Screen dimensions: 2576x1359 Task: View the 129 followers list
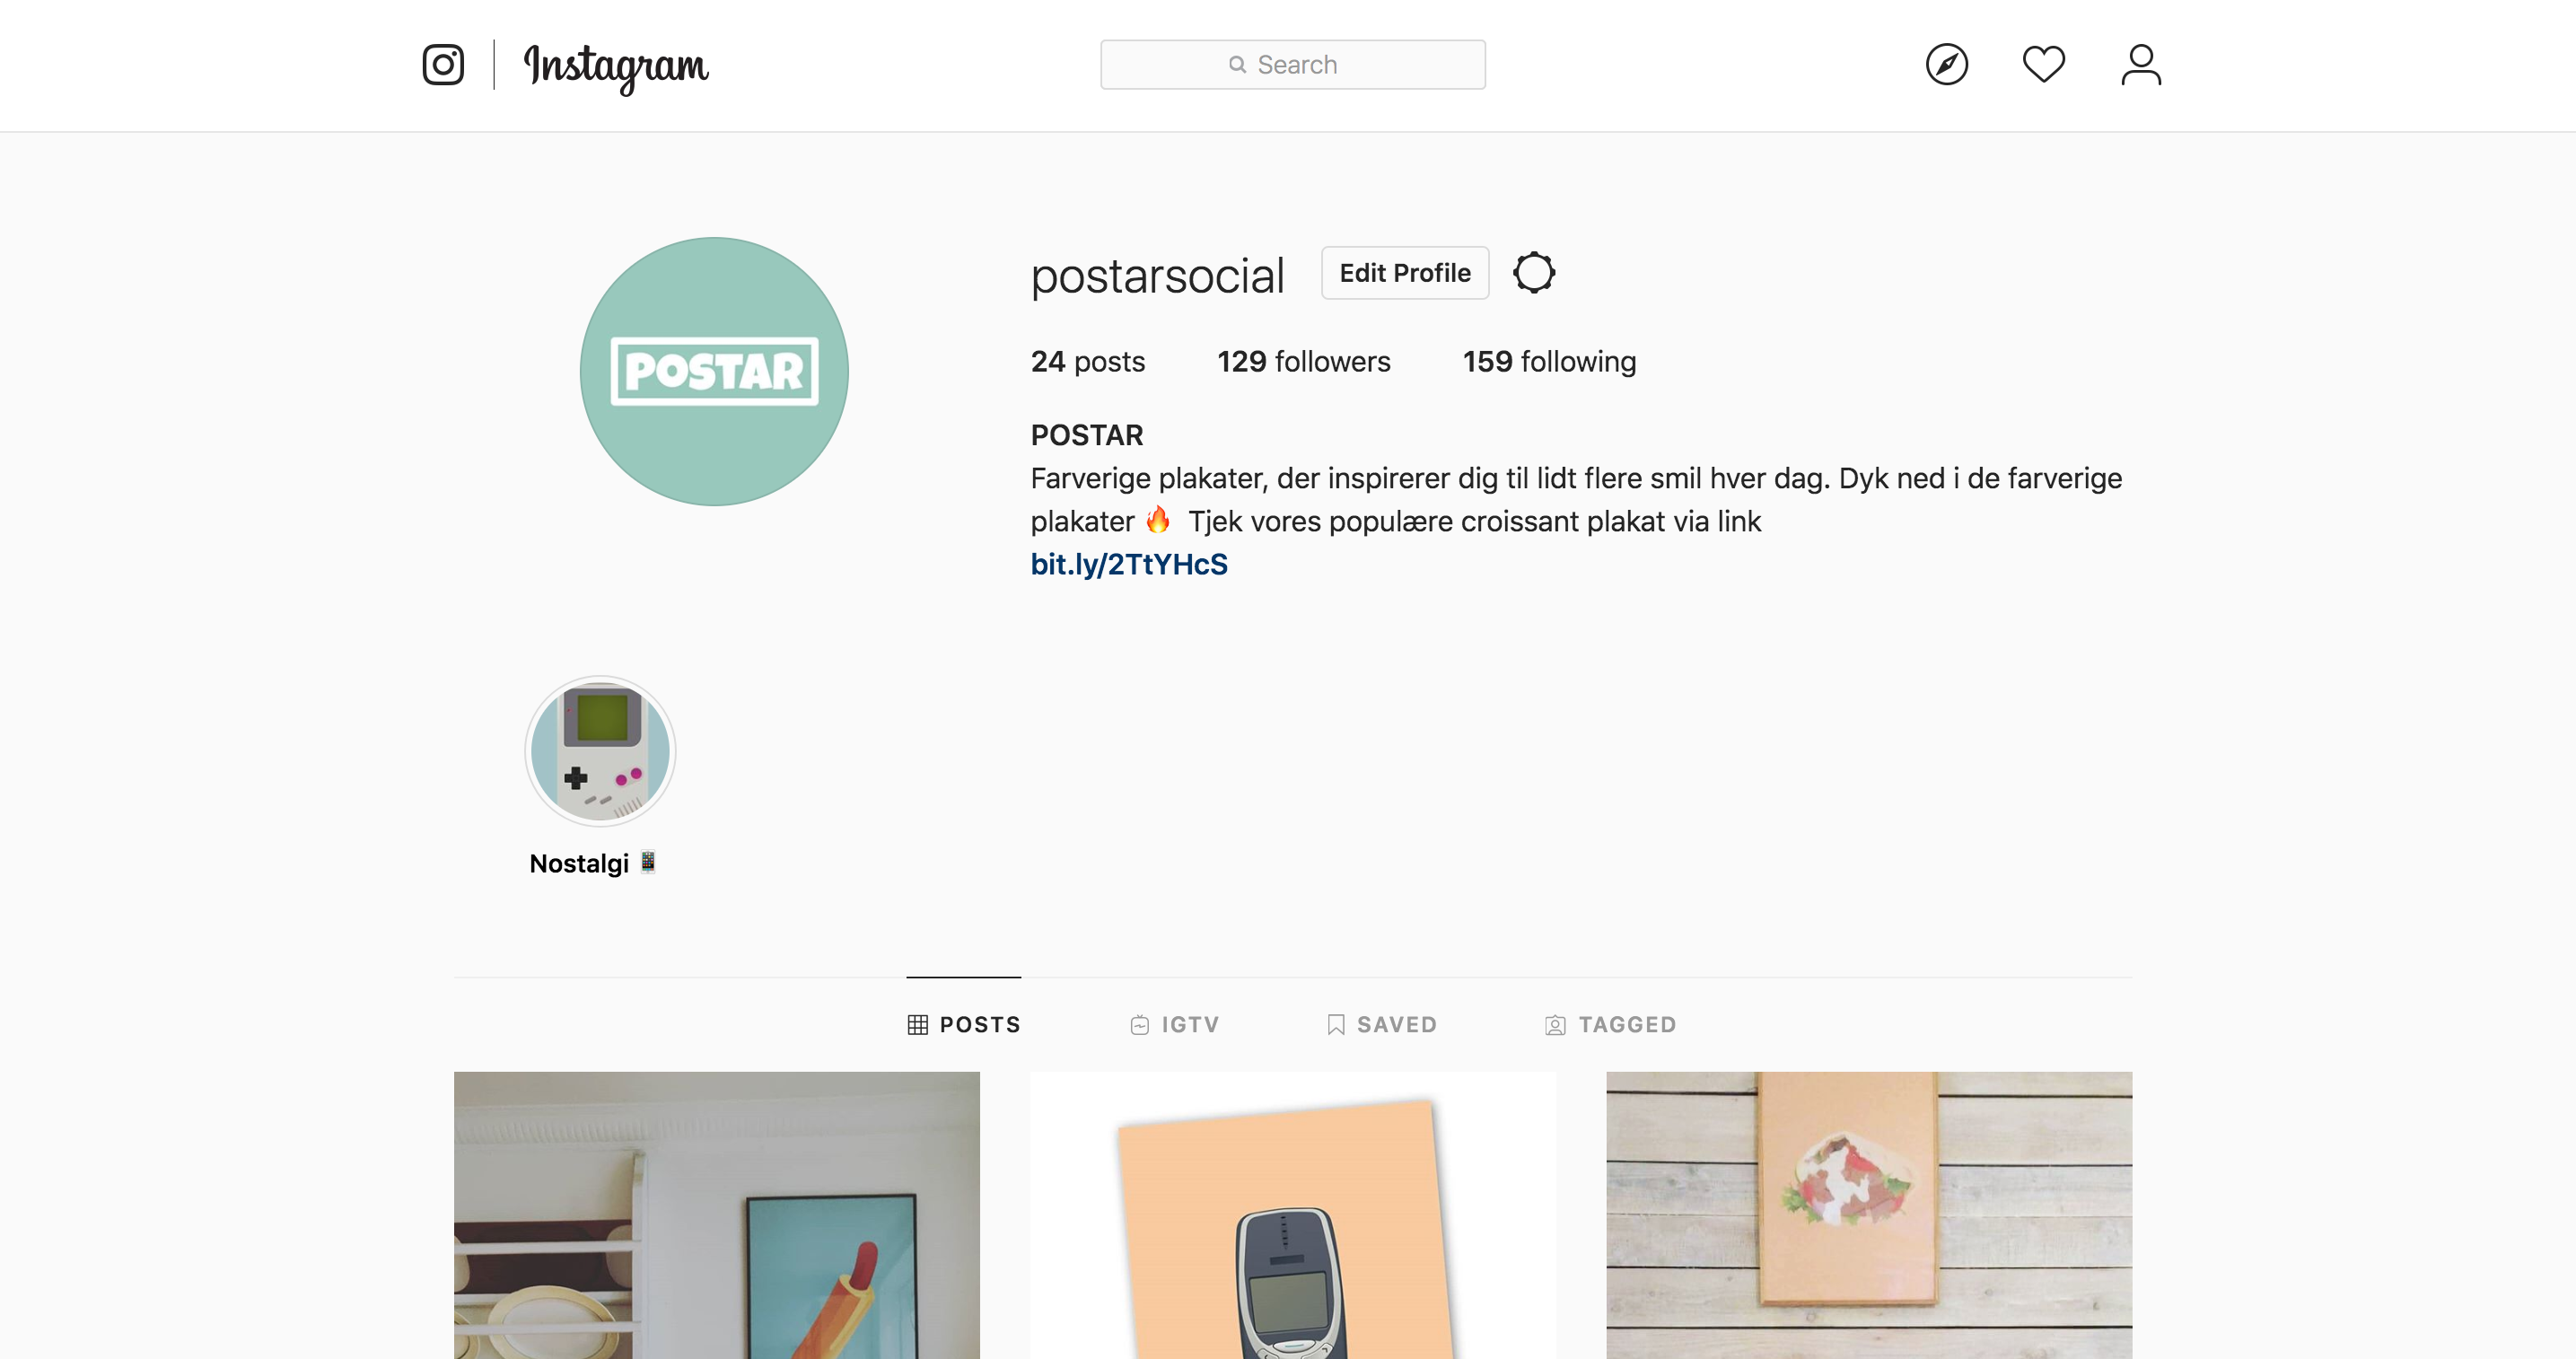coord(1303,361)
